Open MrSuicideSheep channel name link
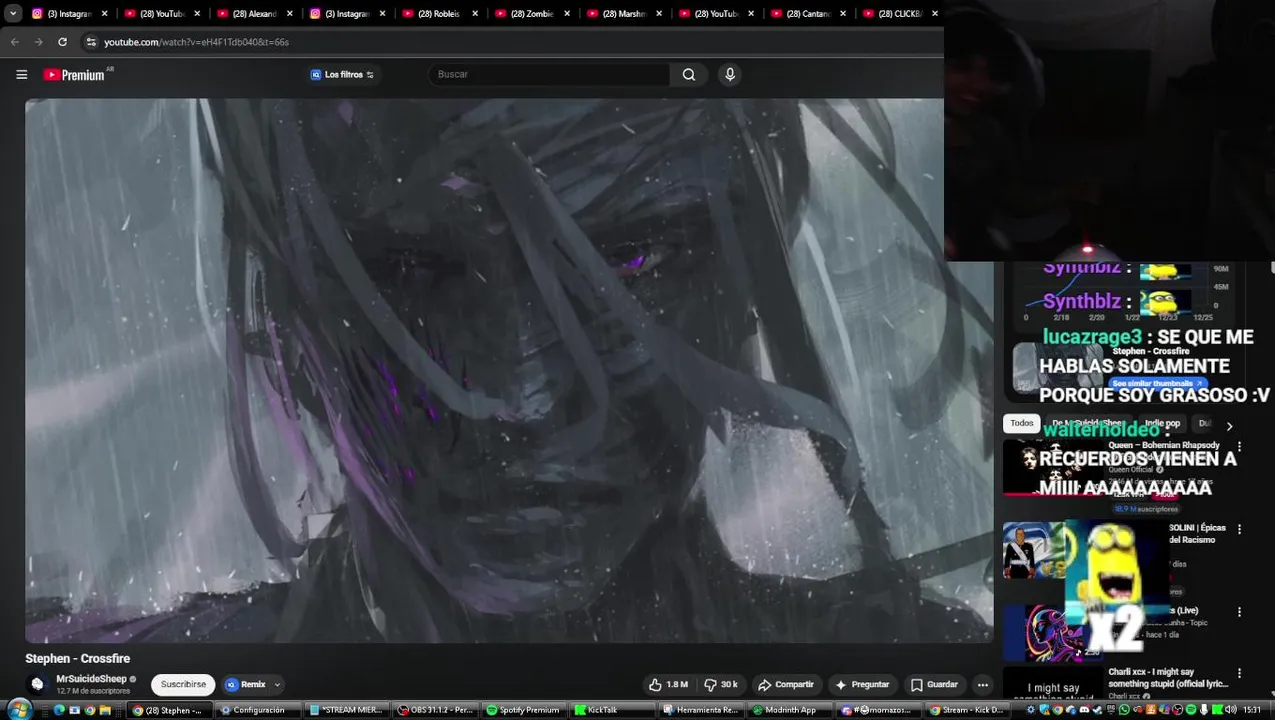 pos(91,679)
